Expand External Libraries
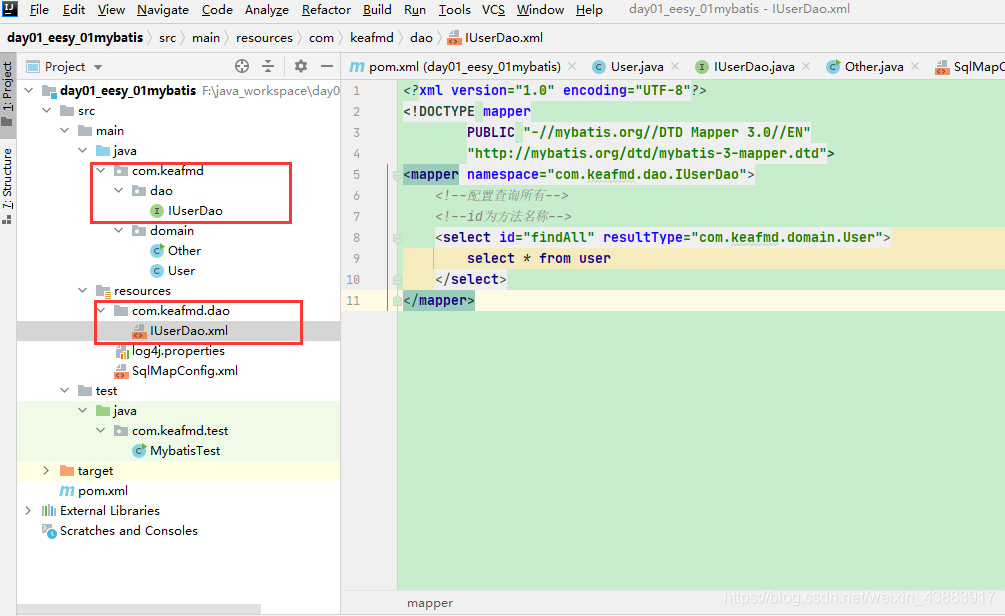 click(x=28, y=511)
